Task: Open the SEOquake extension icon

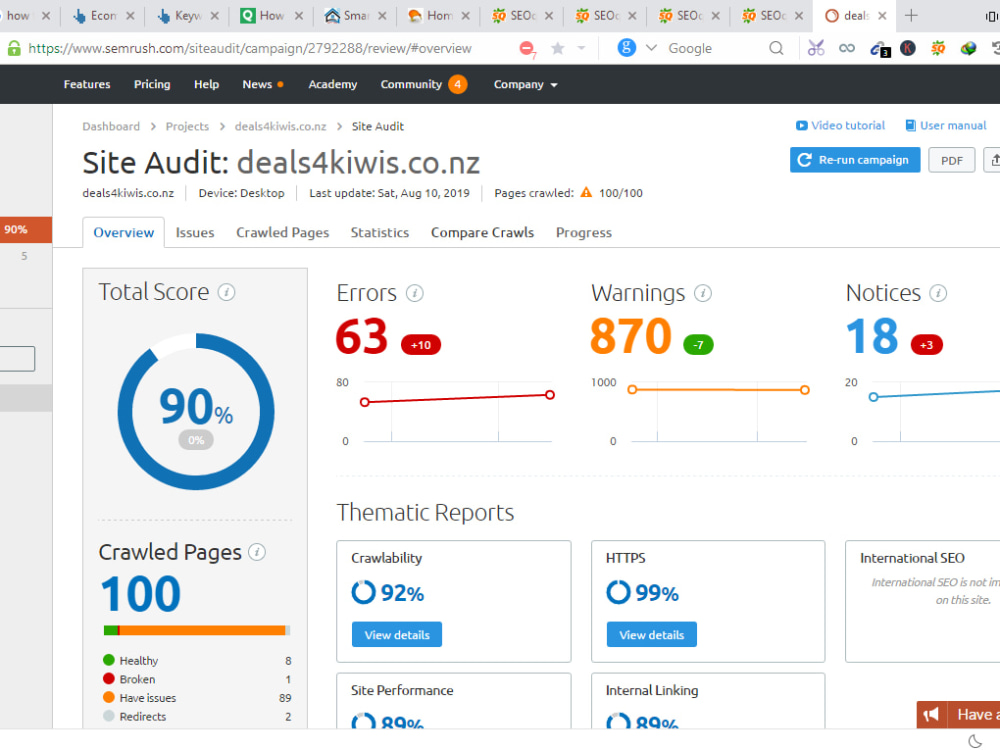Action: click(938, 47)
